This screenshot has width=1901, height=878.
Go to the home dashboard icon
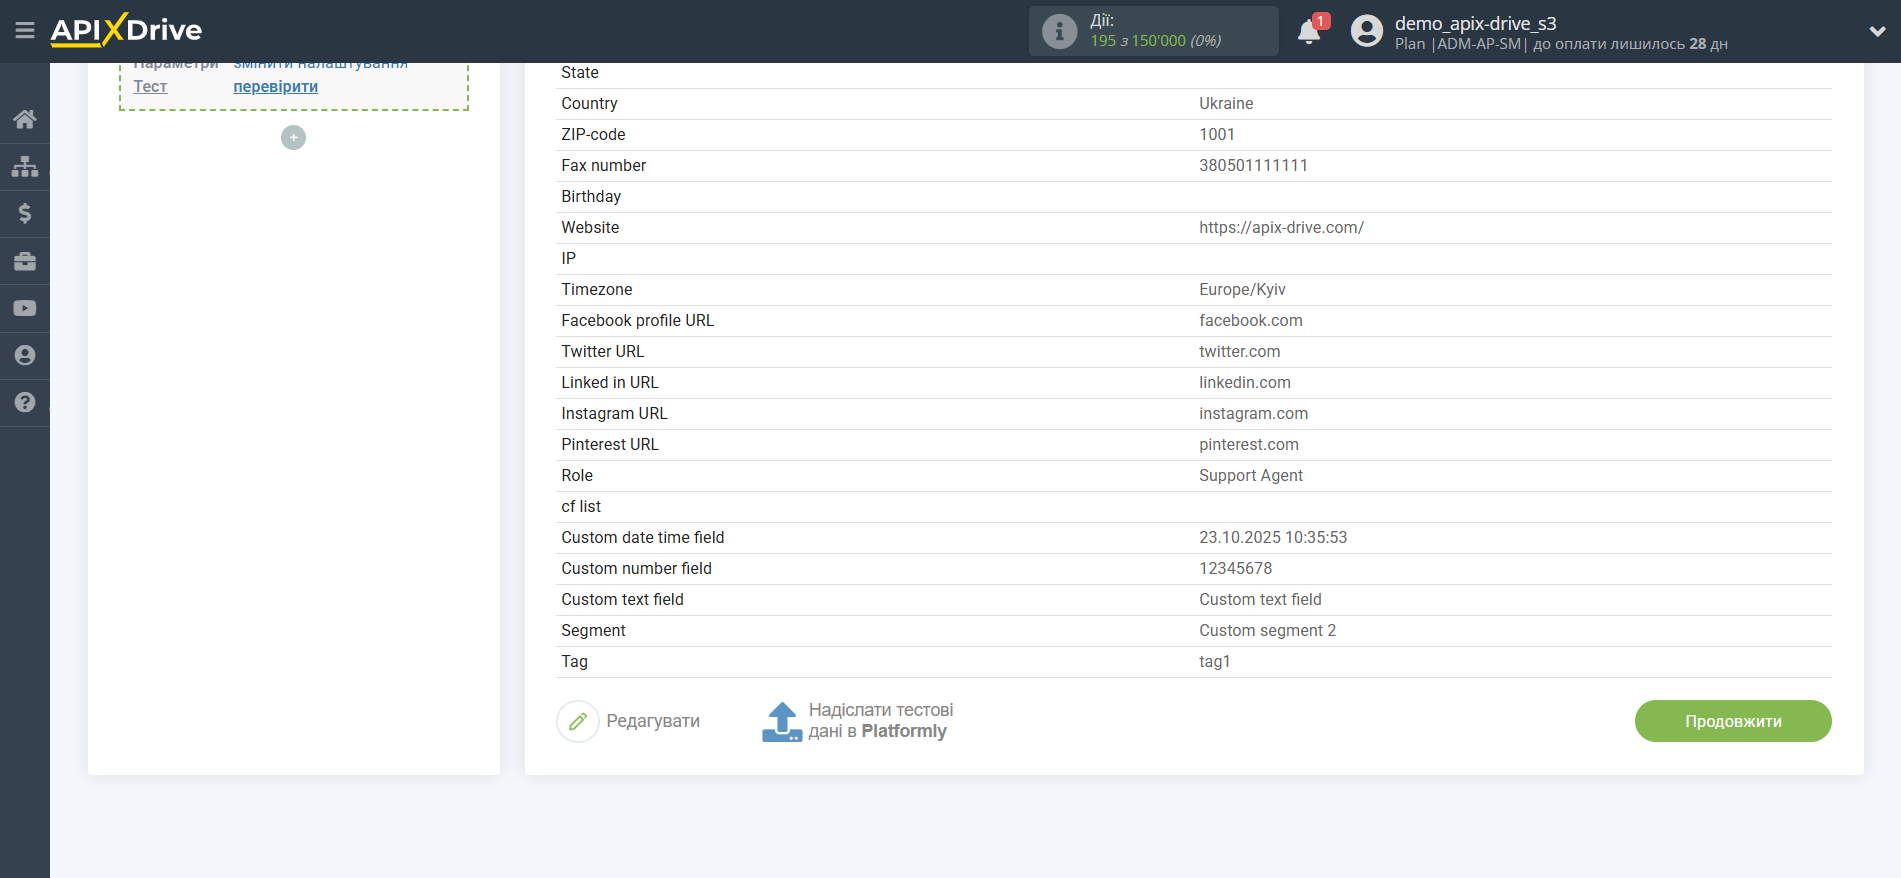[x=25, y=119]
